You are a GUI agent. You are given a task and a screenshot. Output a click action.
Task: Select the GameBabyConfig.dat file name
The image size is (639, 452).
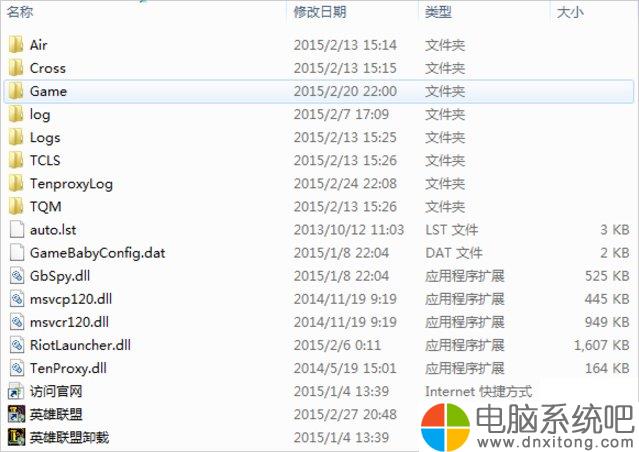click(x=98, y=253)
